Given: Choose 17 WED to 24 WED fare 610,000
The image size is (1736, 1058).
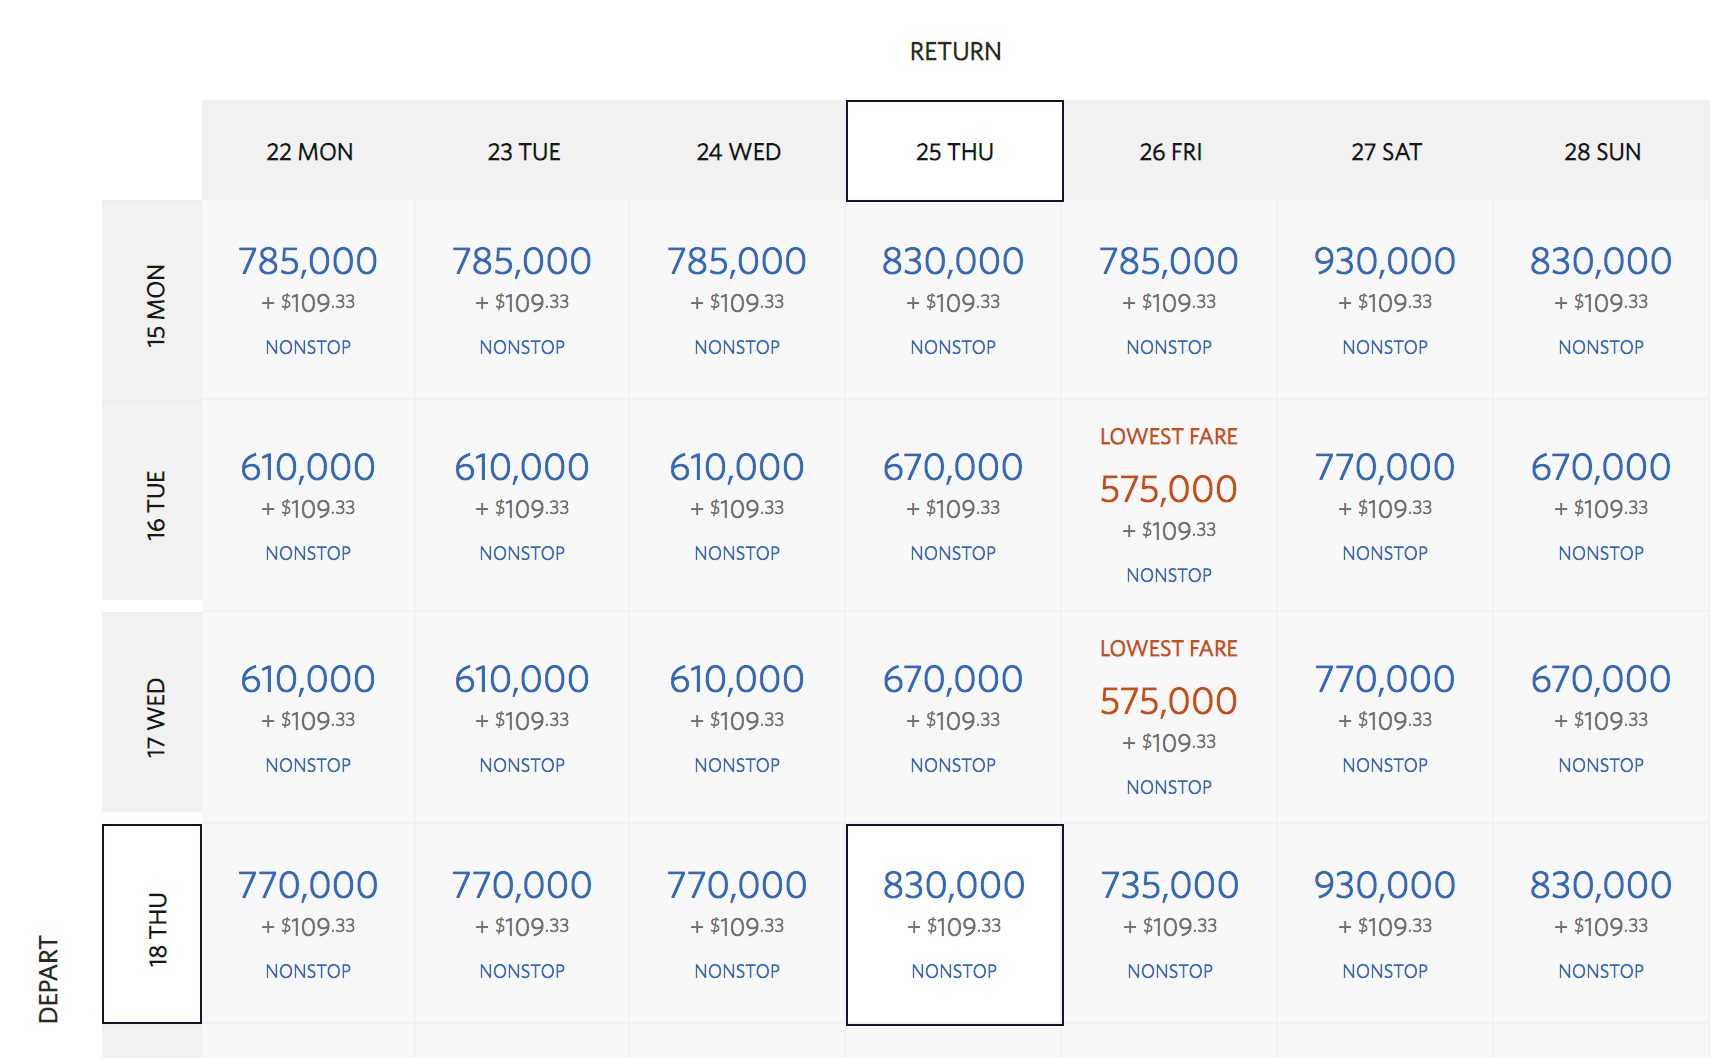Looking at the screenshot, I should [737, 718].
